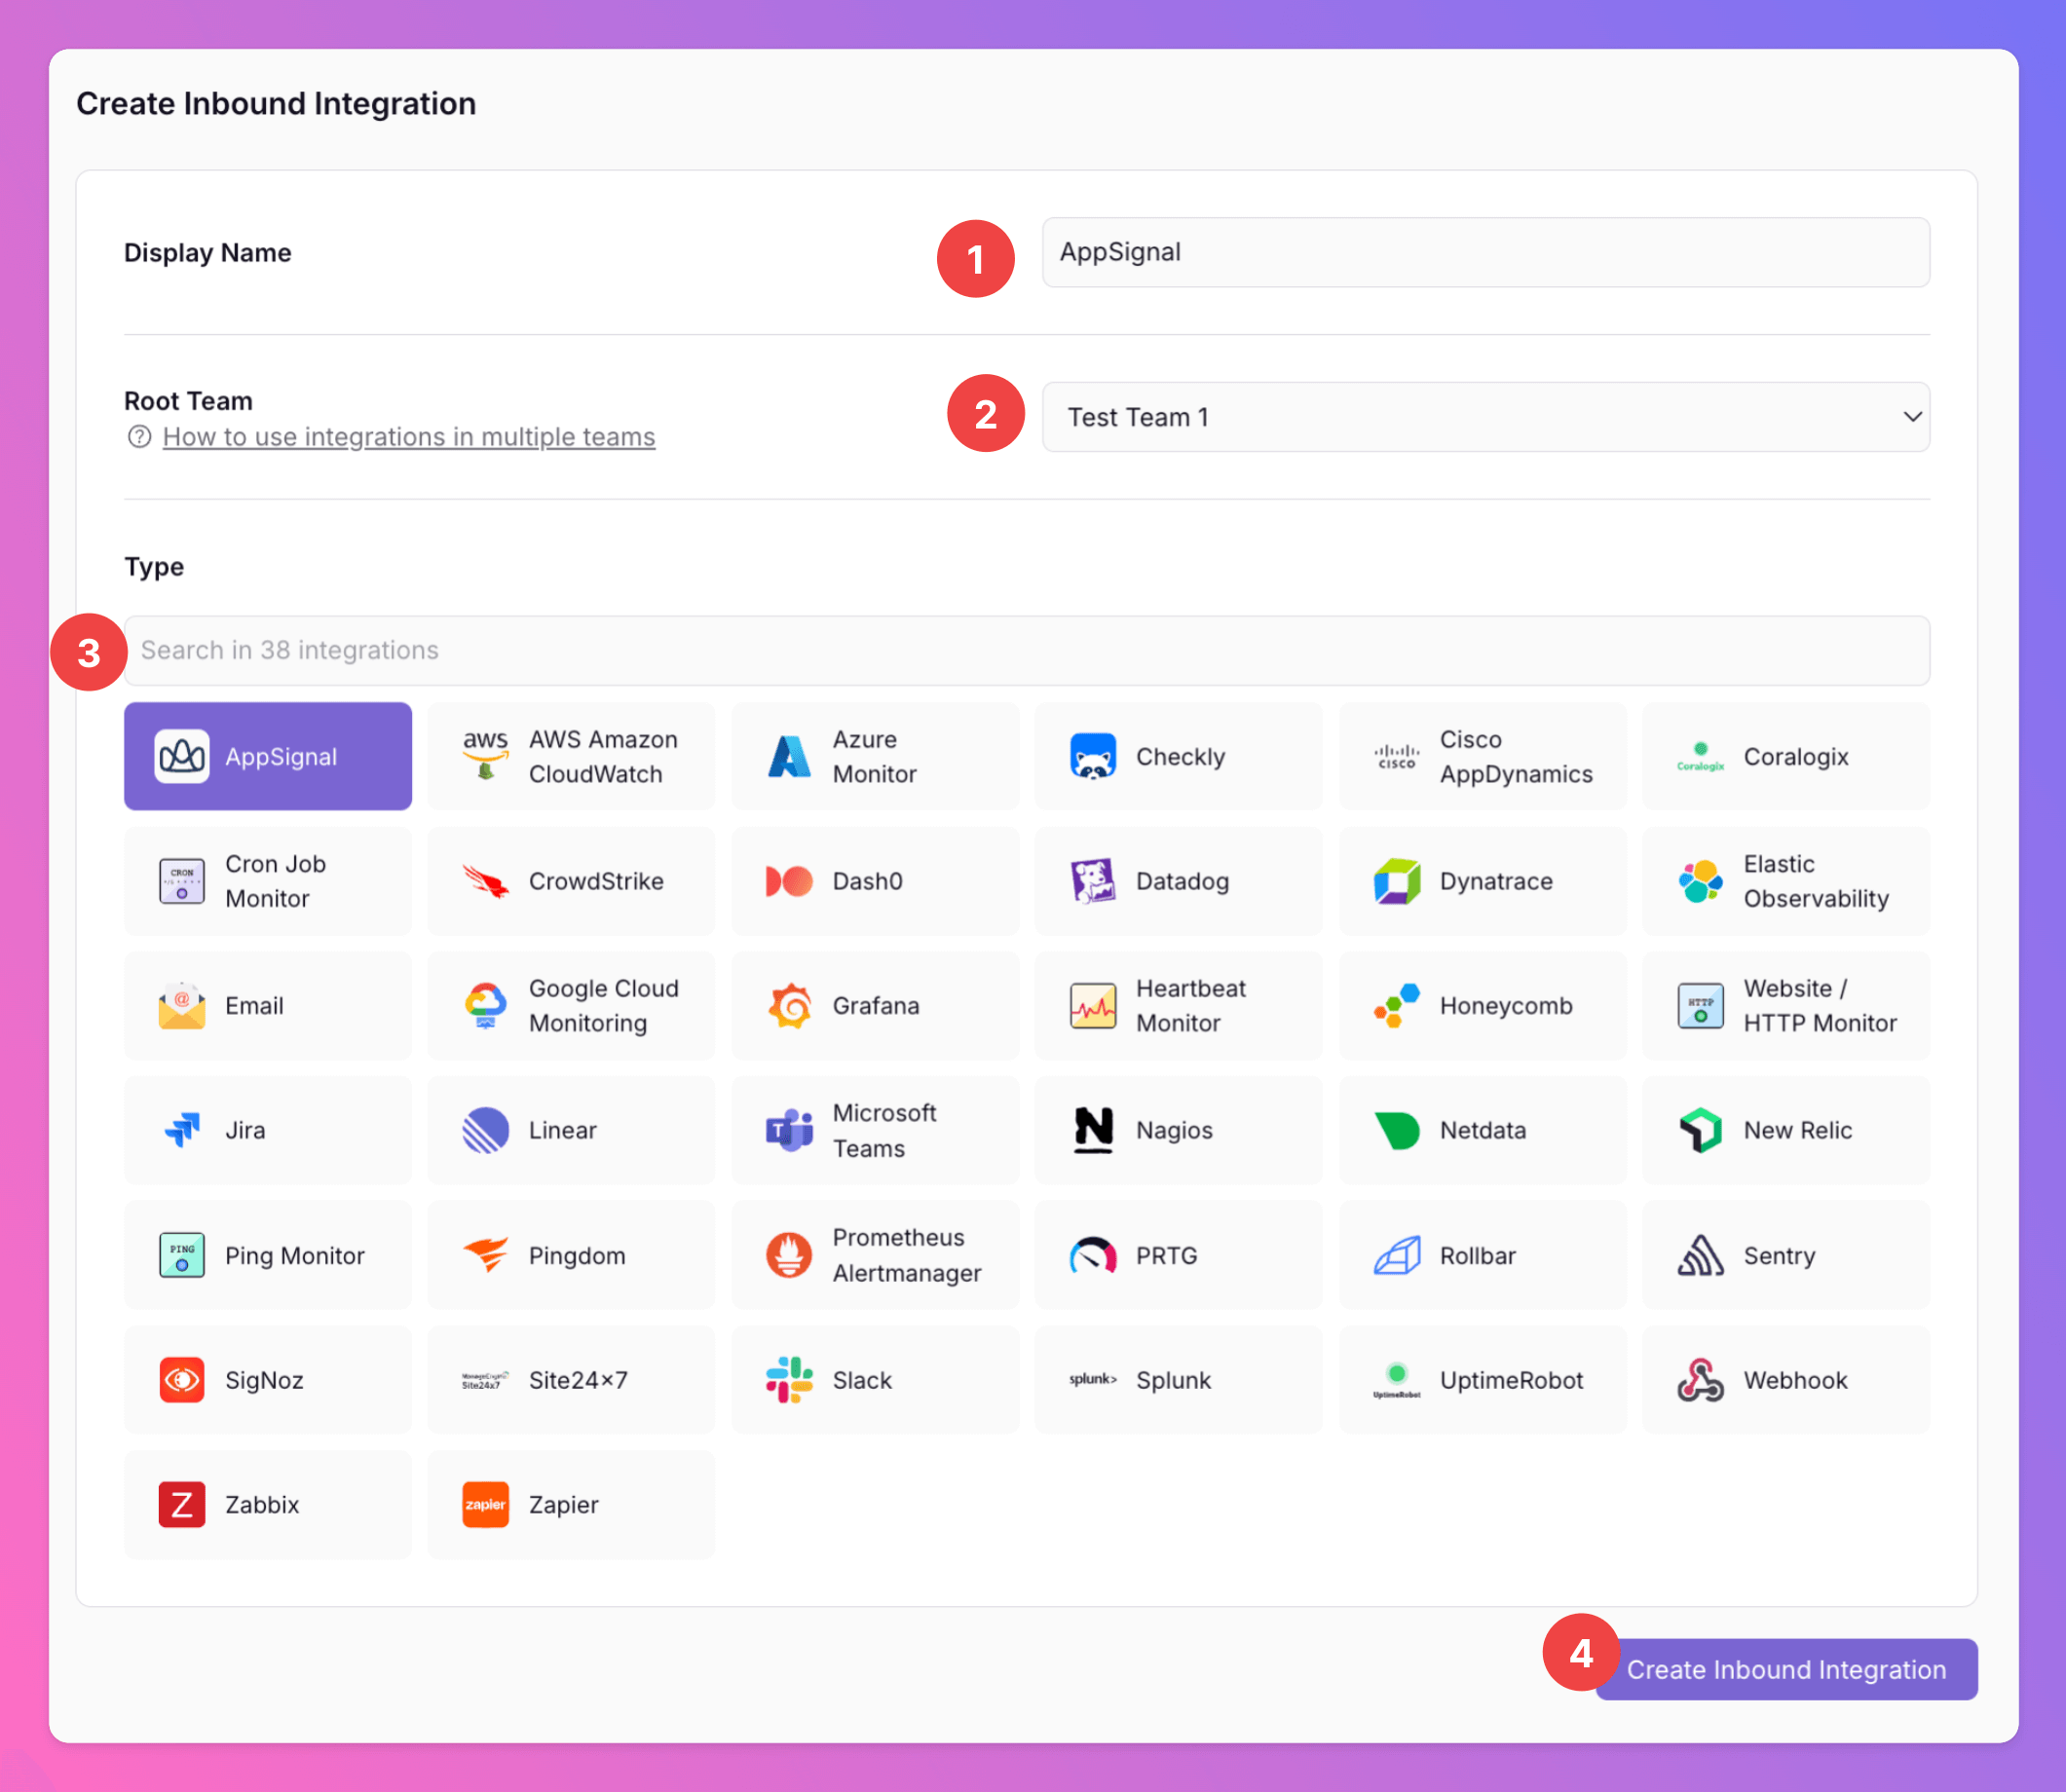The image size is (2066, 1792).
Task: Click the Create Inbound Integration button
Action: pyautogui.click(x=1785, y=1669)
